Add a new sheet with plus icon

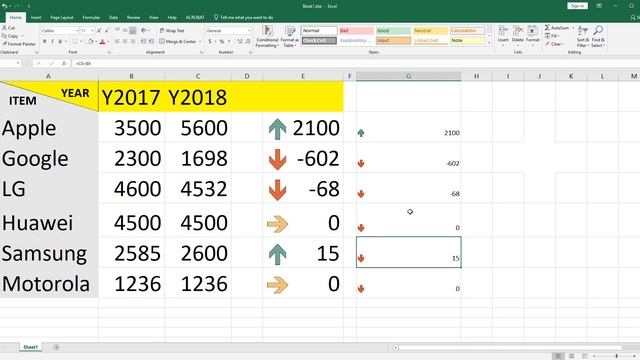pyautogui.click(x=56, y=347)
